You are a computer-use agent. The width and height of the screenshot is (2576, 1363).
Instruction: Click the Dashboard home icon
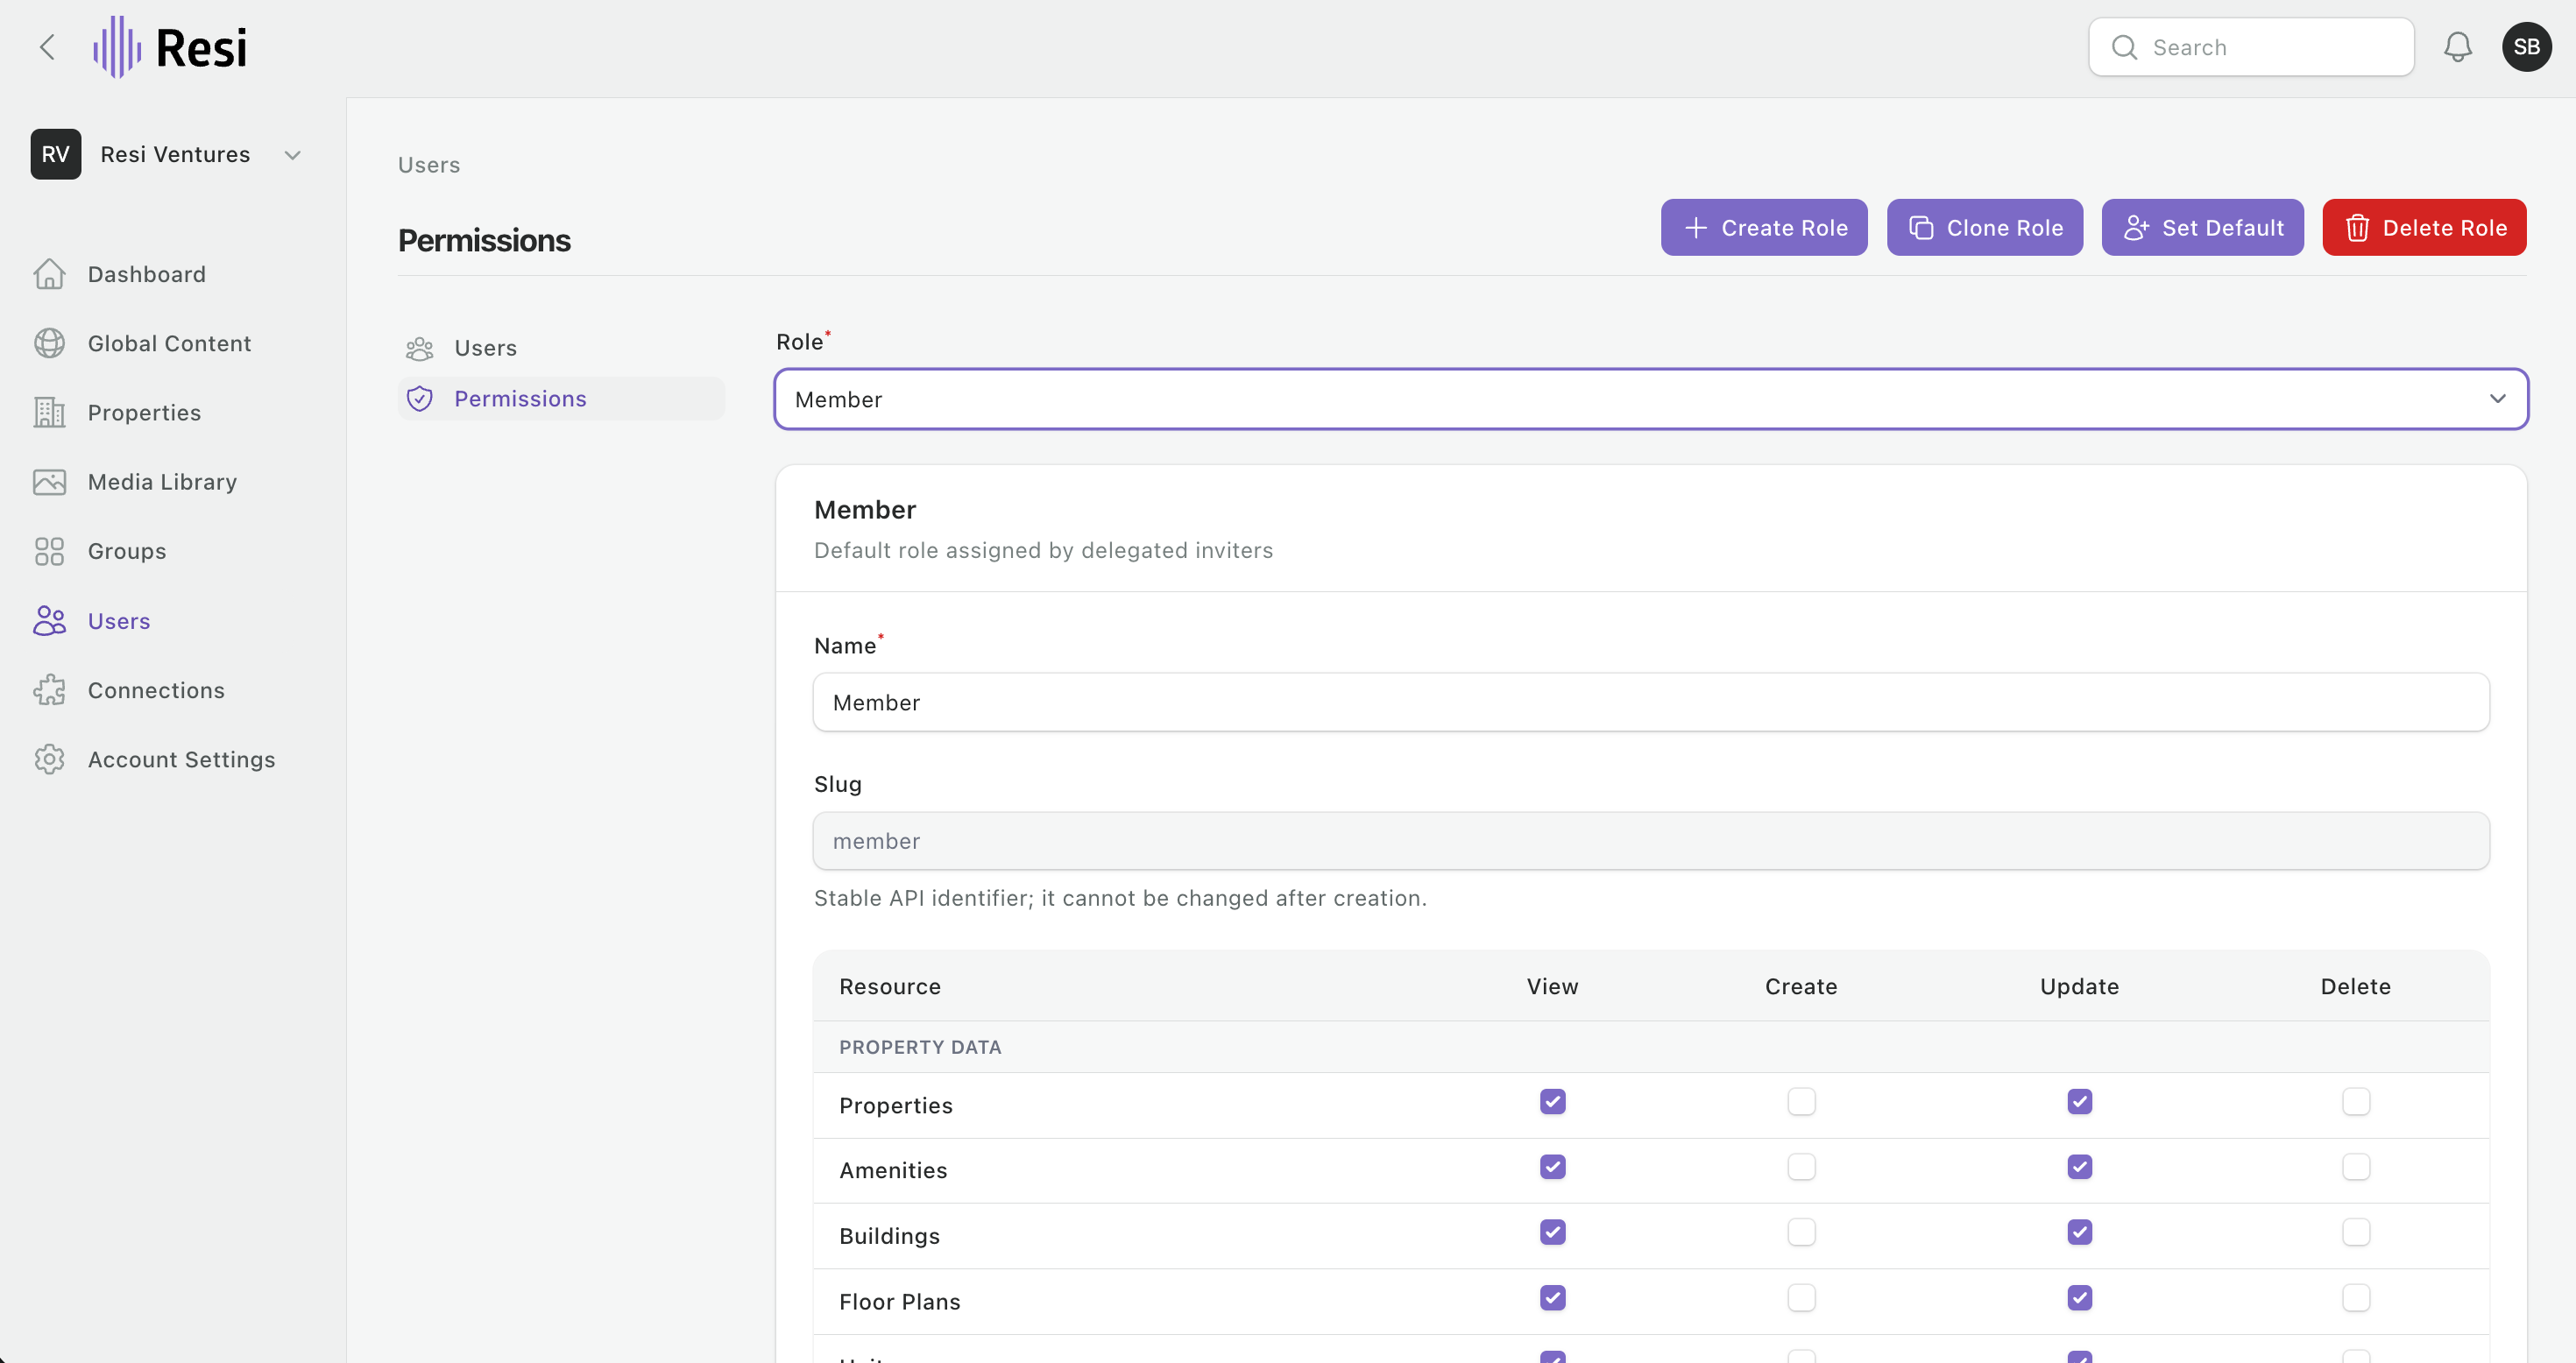[x=49, y=274]
